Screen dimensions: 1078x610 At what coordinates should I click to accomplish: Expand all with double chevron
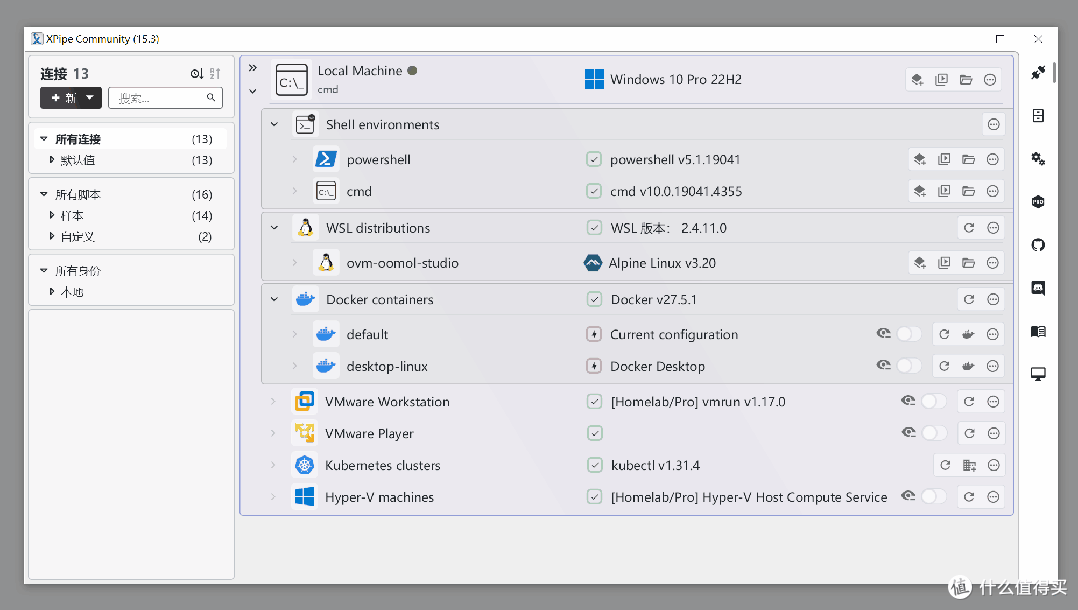(253, 68)
